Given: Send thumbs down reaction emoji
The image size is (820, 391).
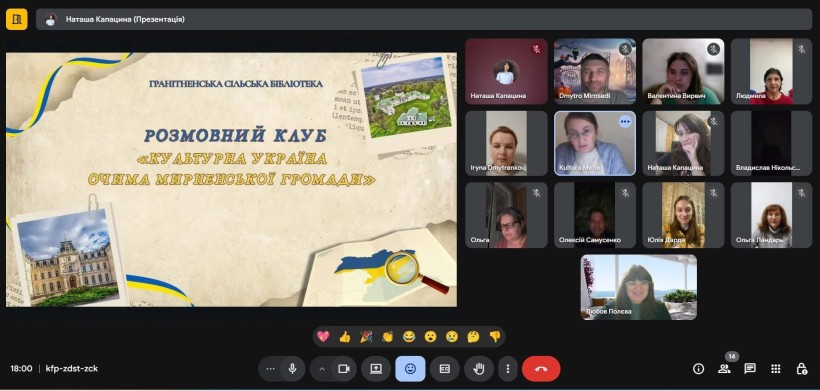Looking at the screenshot, I should pos(495,337).
